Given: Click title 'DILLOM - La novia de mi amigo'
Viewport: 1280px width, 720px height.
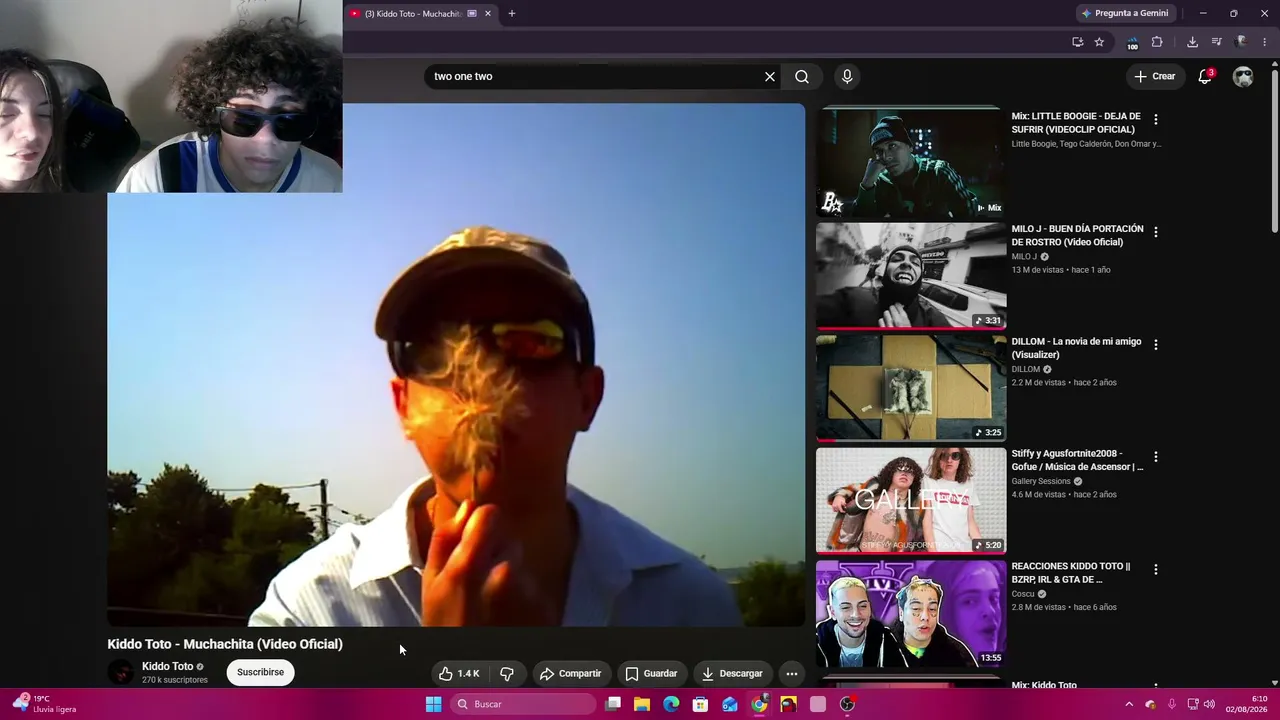Looking at the screenshot, I should (1076, 348).
